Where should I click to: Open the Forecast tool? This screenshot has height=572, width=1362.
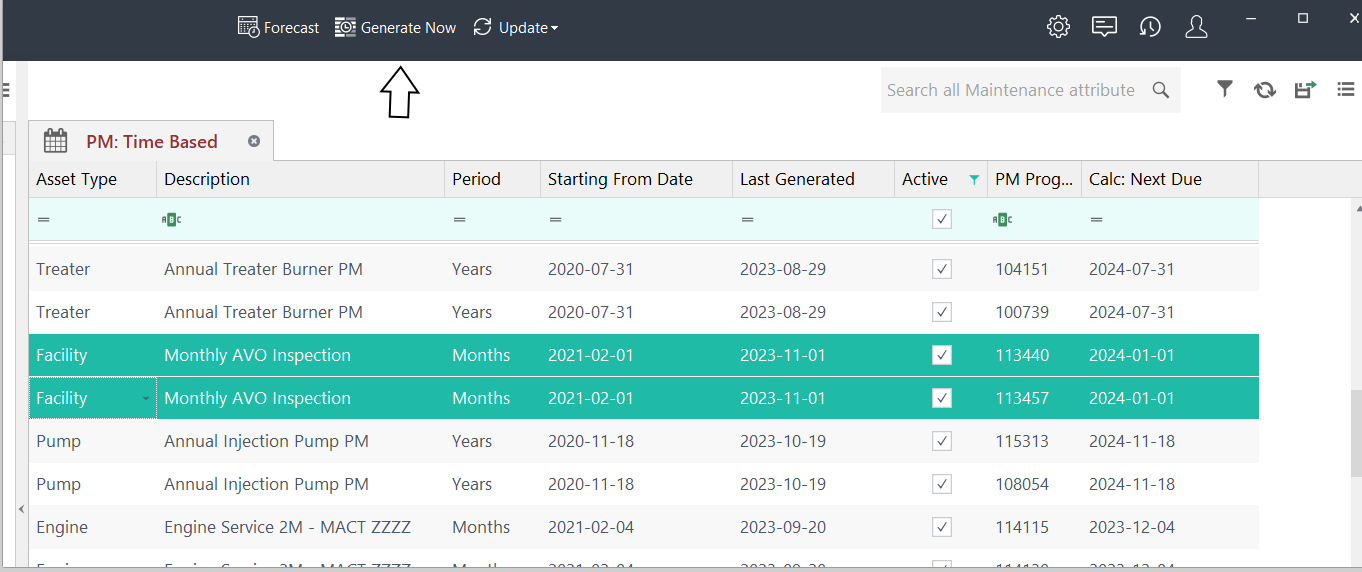278,28
